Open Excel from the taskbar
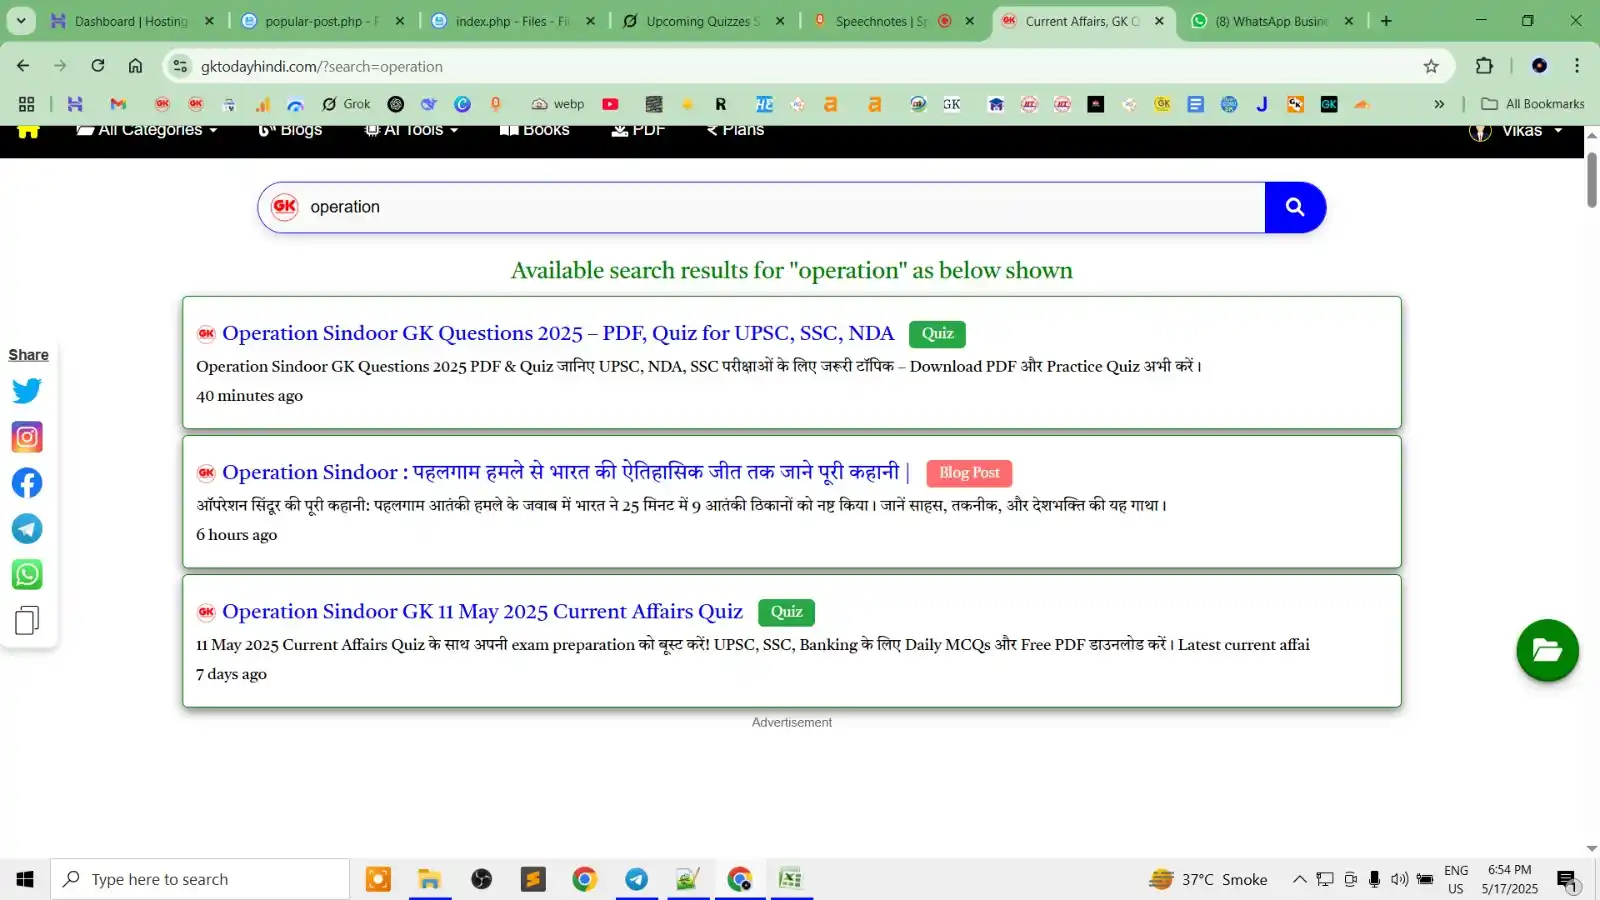This screenshot has width=1600, height=900. point(791,879)
